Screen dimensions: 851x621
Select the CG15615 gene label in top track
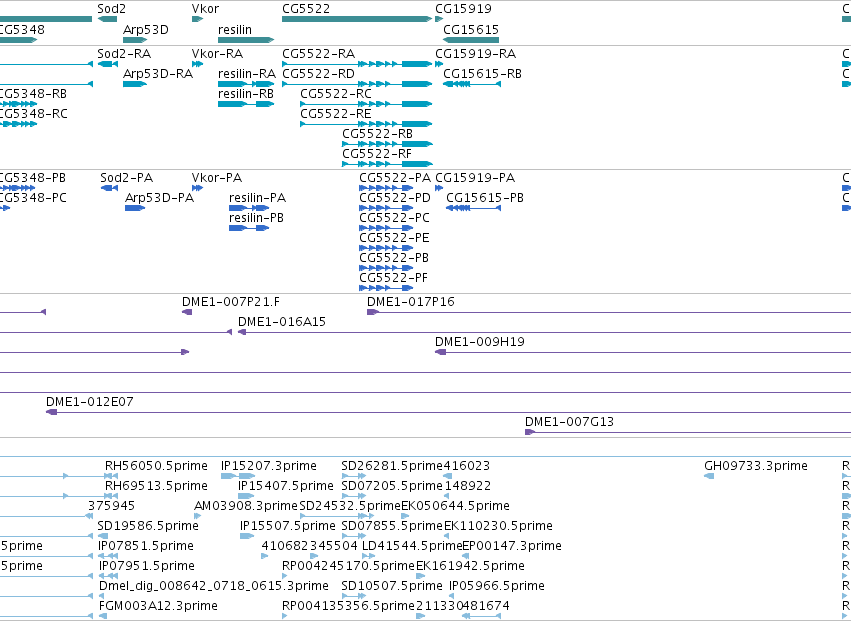471,29
